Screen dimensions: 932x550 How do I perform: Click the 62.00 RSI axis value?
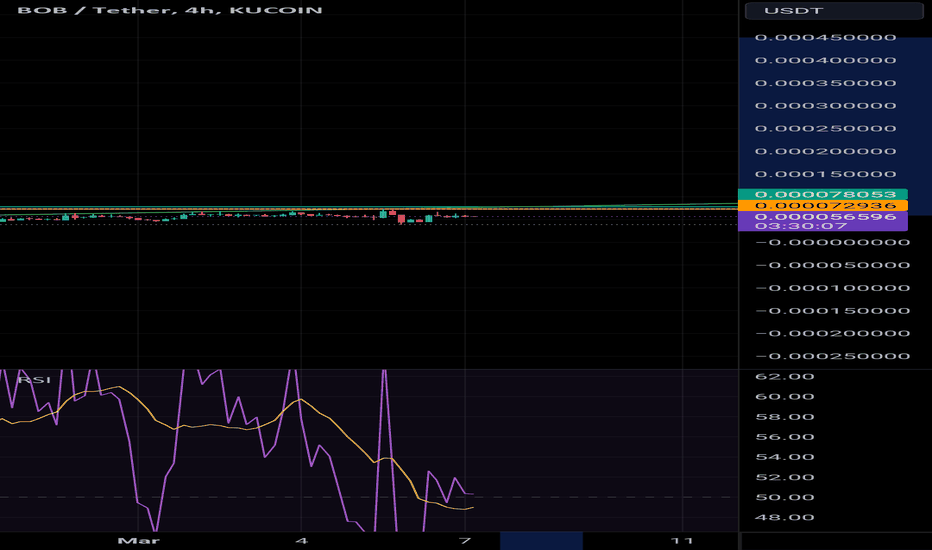(x=785, y=376)
